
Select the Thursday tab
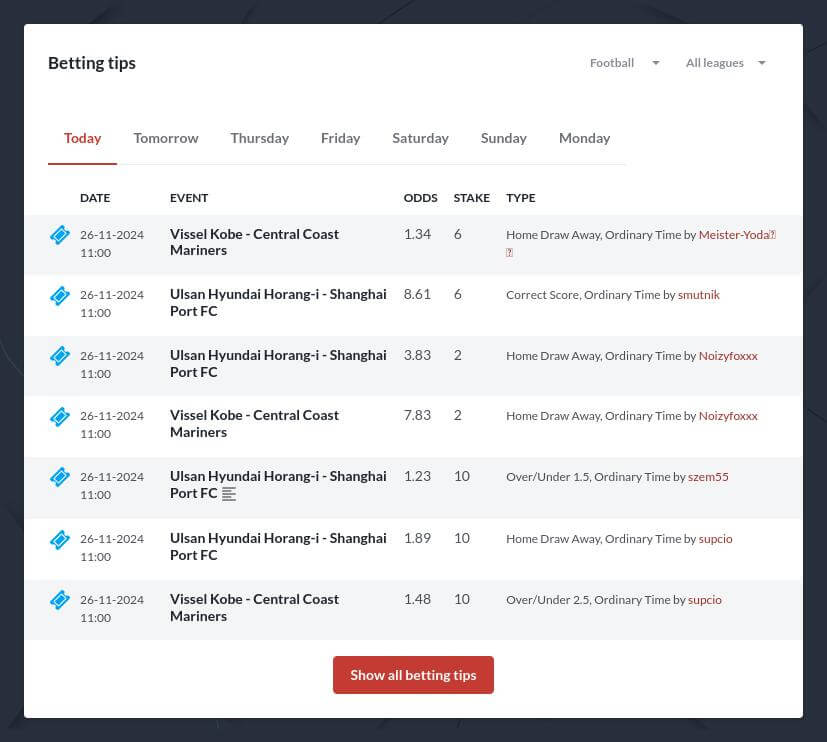tap(259, 137)
